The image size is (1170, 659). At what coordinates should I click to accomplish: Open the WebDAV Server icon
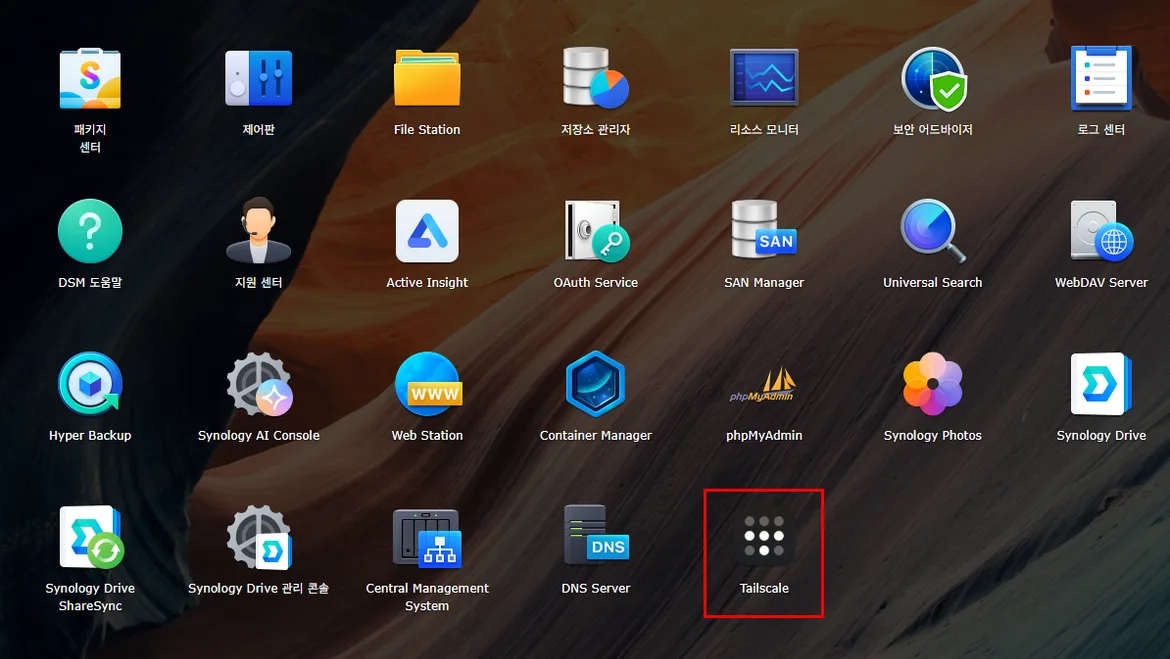click(x=1101, y=231)
